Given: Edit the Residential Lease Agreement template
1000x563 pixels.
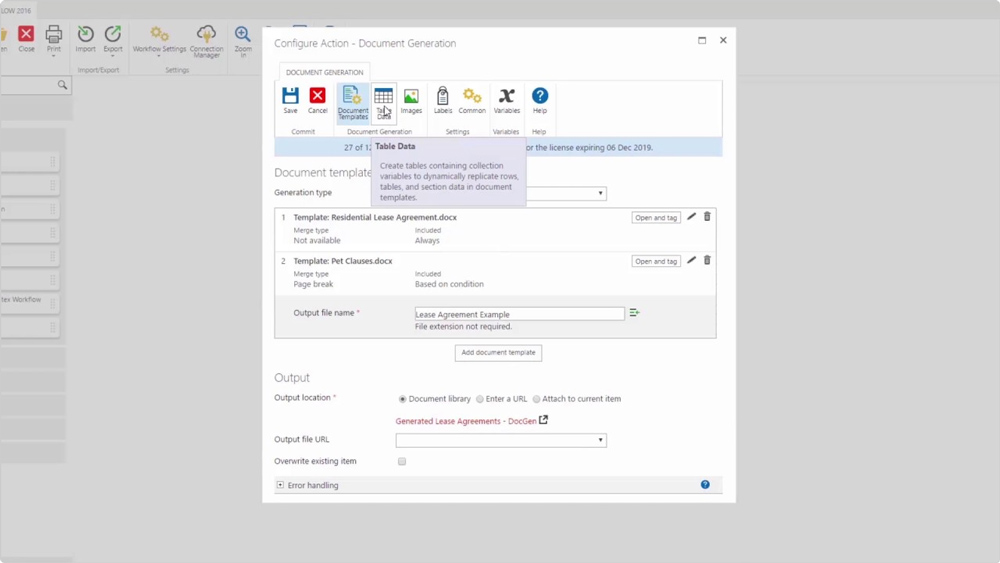Looking at the screenshot, I should coord(691,217).
